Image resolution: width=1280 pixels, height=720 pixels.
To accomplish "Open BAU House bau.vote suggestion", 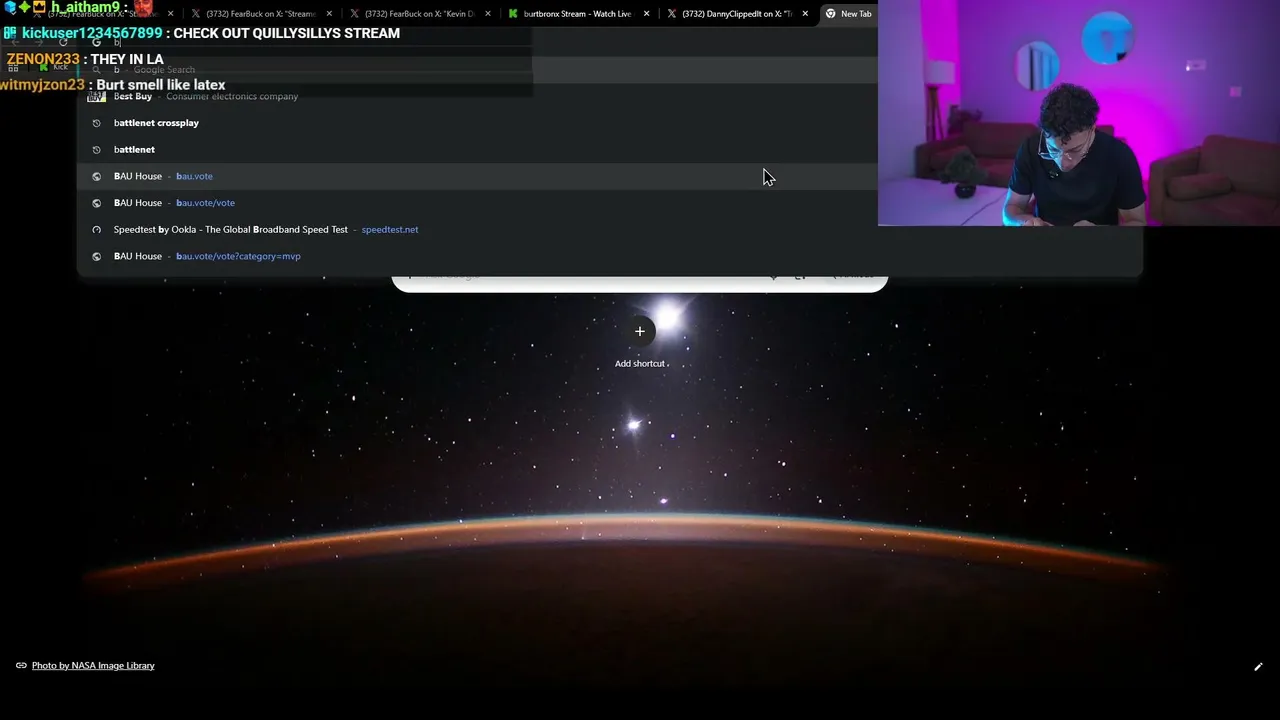I will (610, 176).
